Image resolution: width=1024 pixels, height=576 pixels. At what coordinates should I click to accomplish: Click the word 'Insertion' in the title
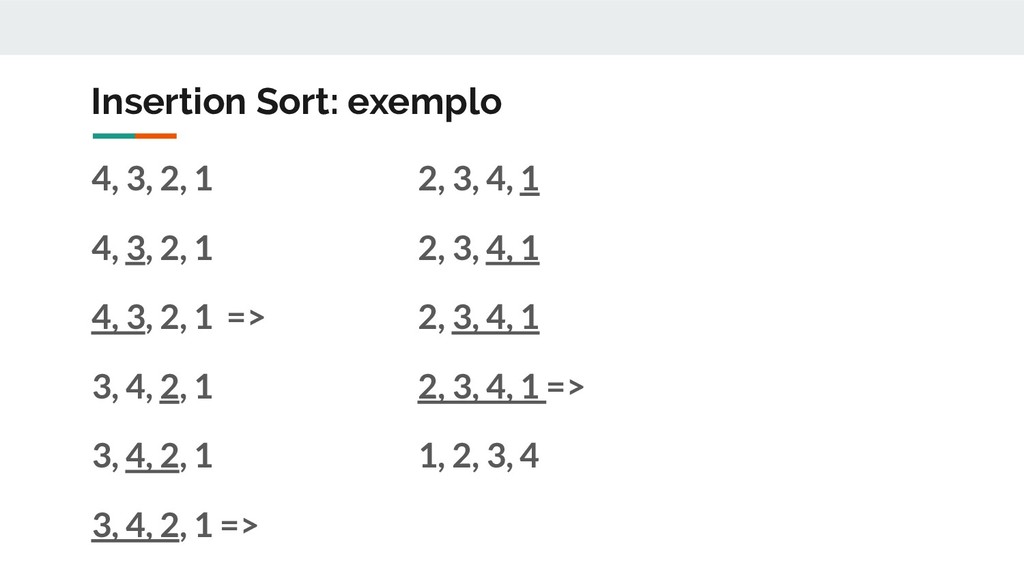168,101
